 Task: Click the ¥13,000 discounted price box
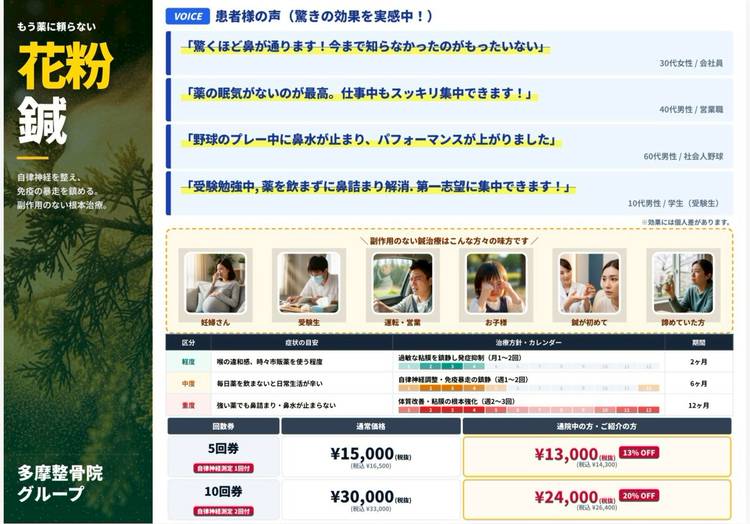(x=596, y=457)
